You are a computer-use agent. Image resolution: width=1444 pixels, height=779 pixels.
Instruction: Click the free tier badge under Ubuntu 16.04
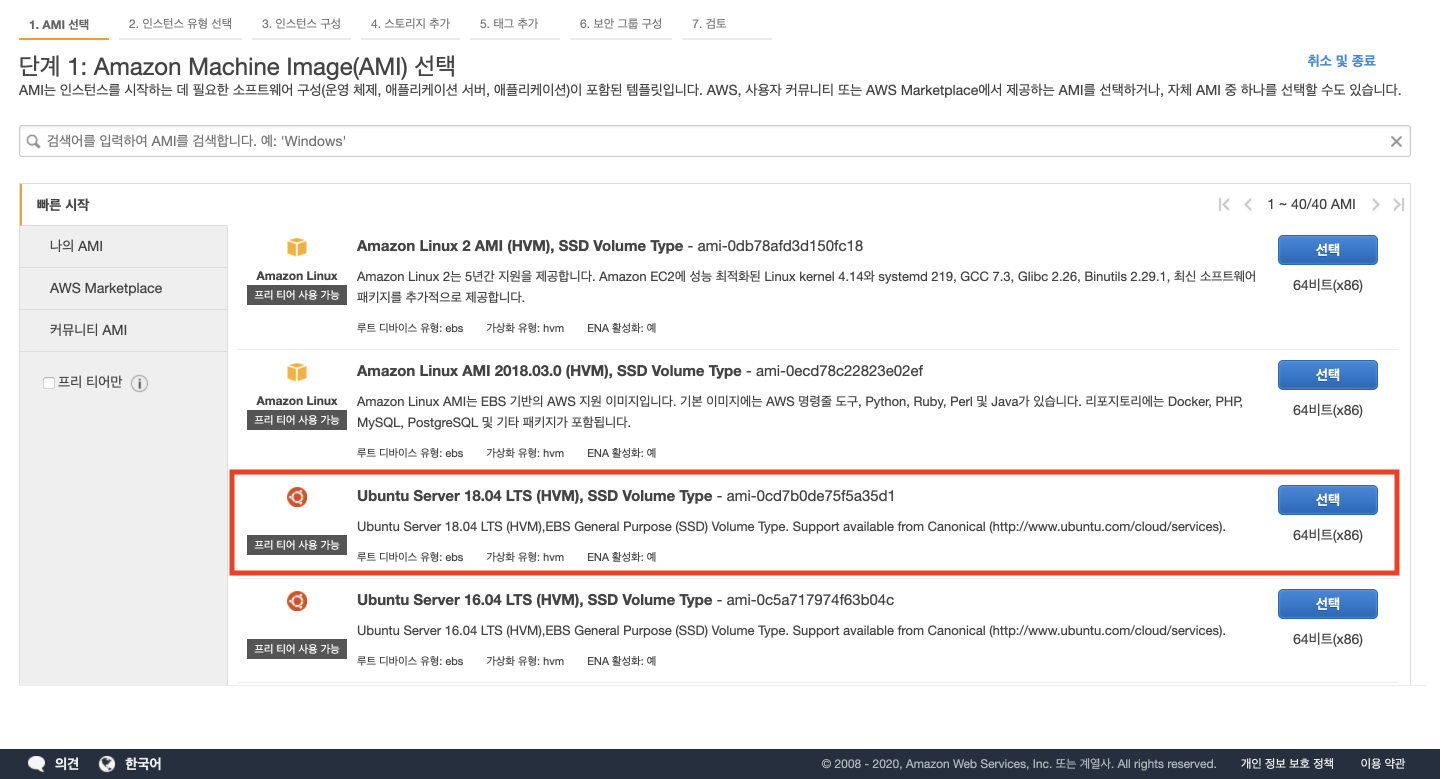coord(297,649)
